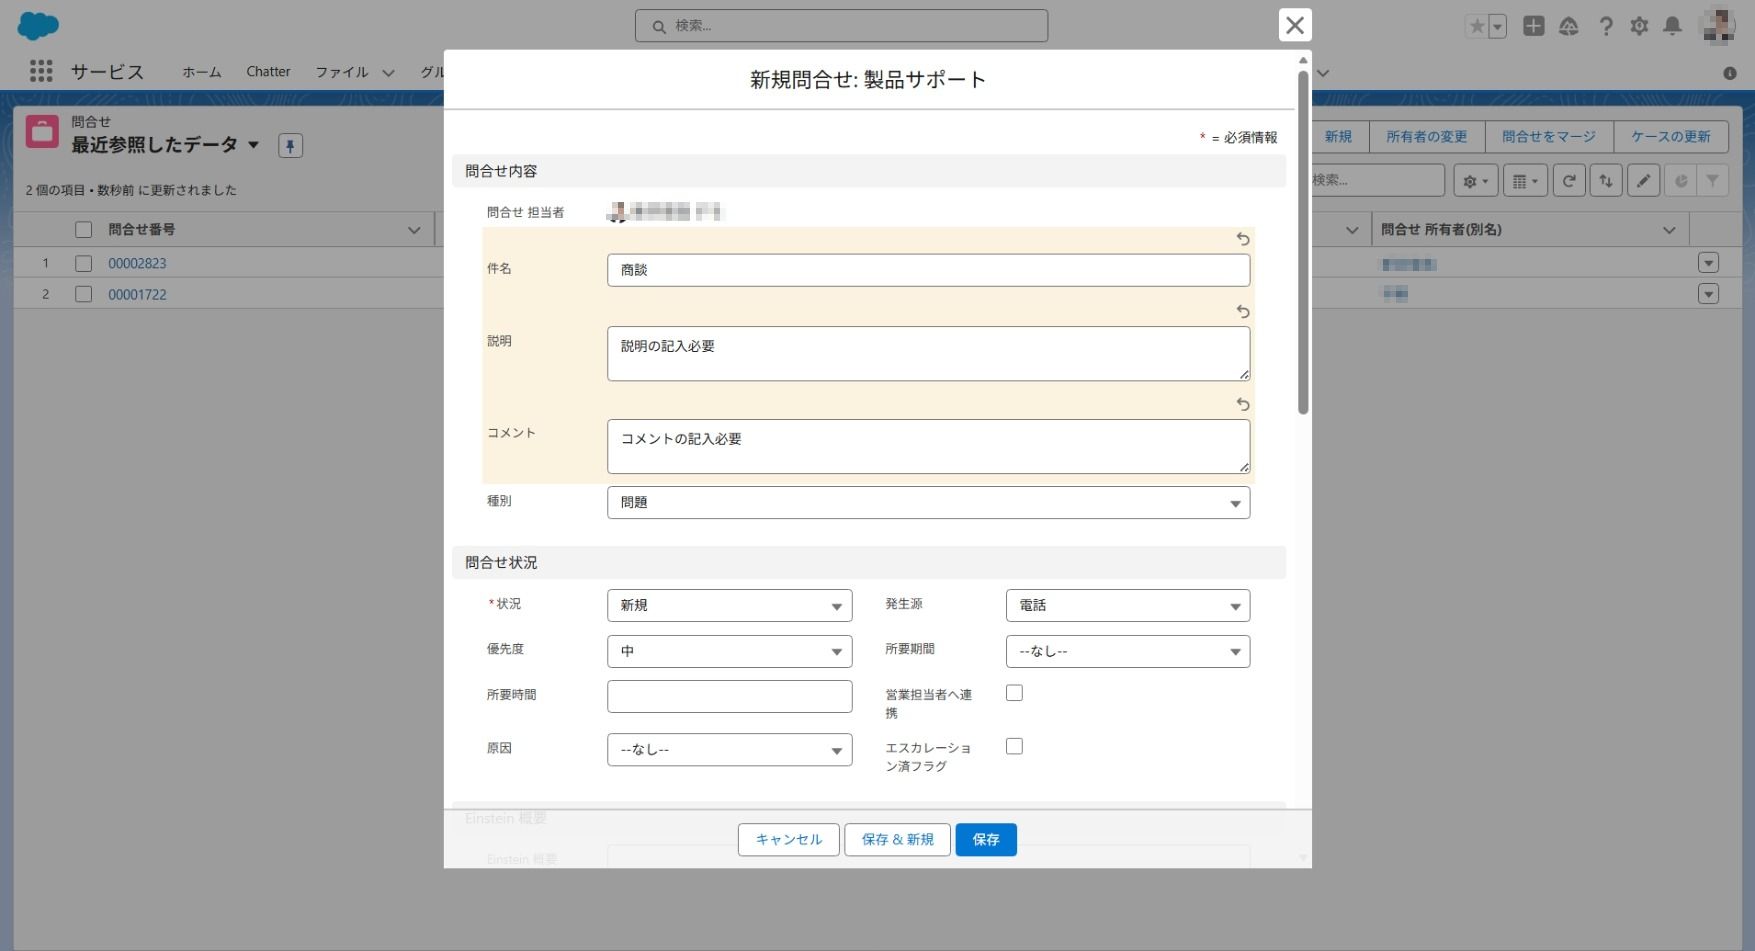
Task: Check the 営業担当者へ連携 checkbox
Action: tap(1014, 693)
